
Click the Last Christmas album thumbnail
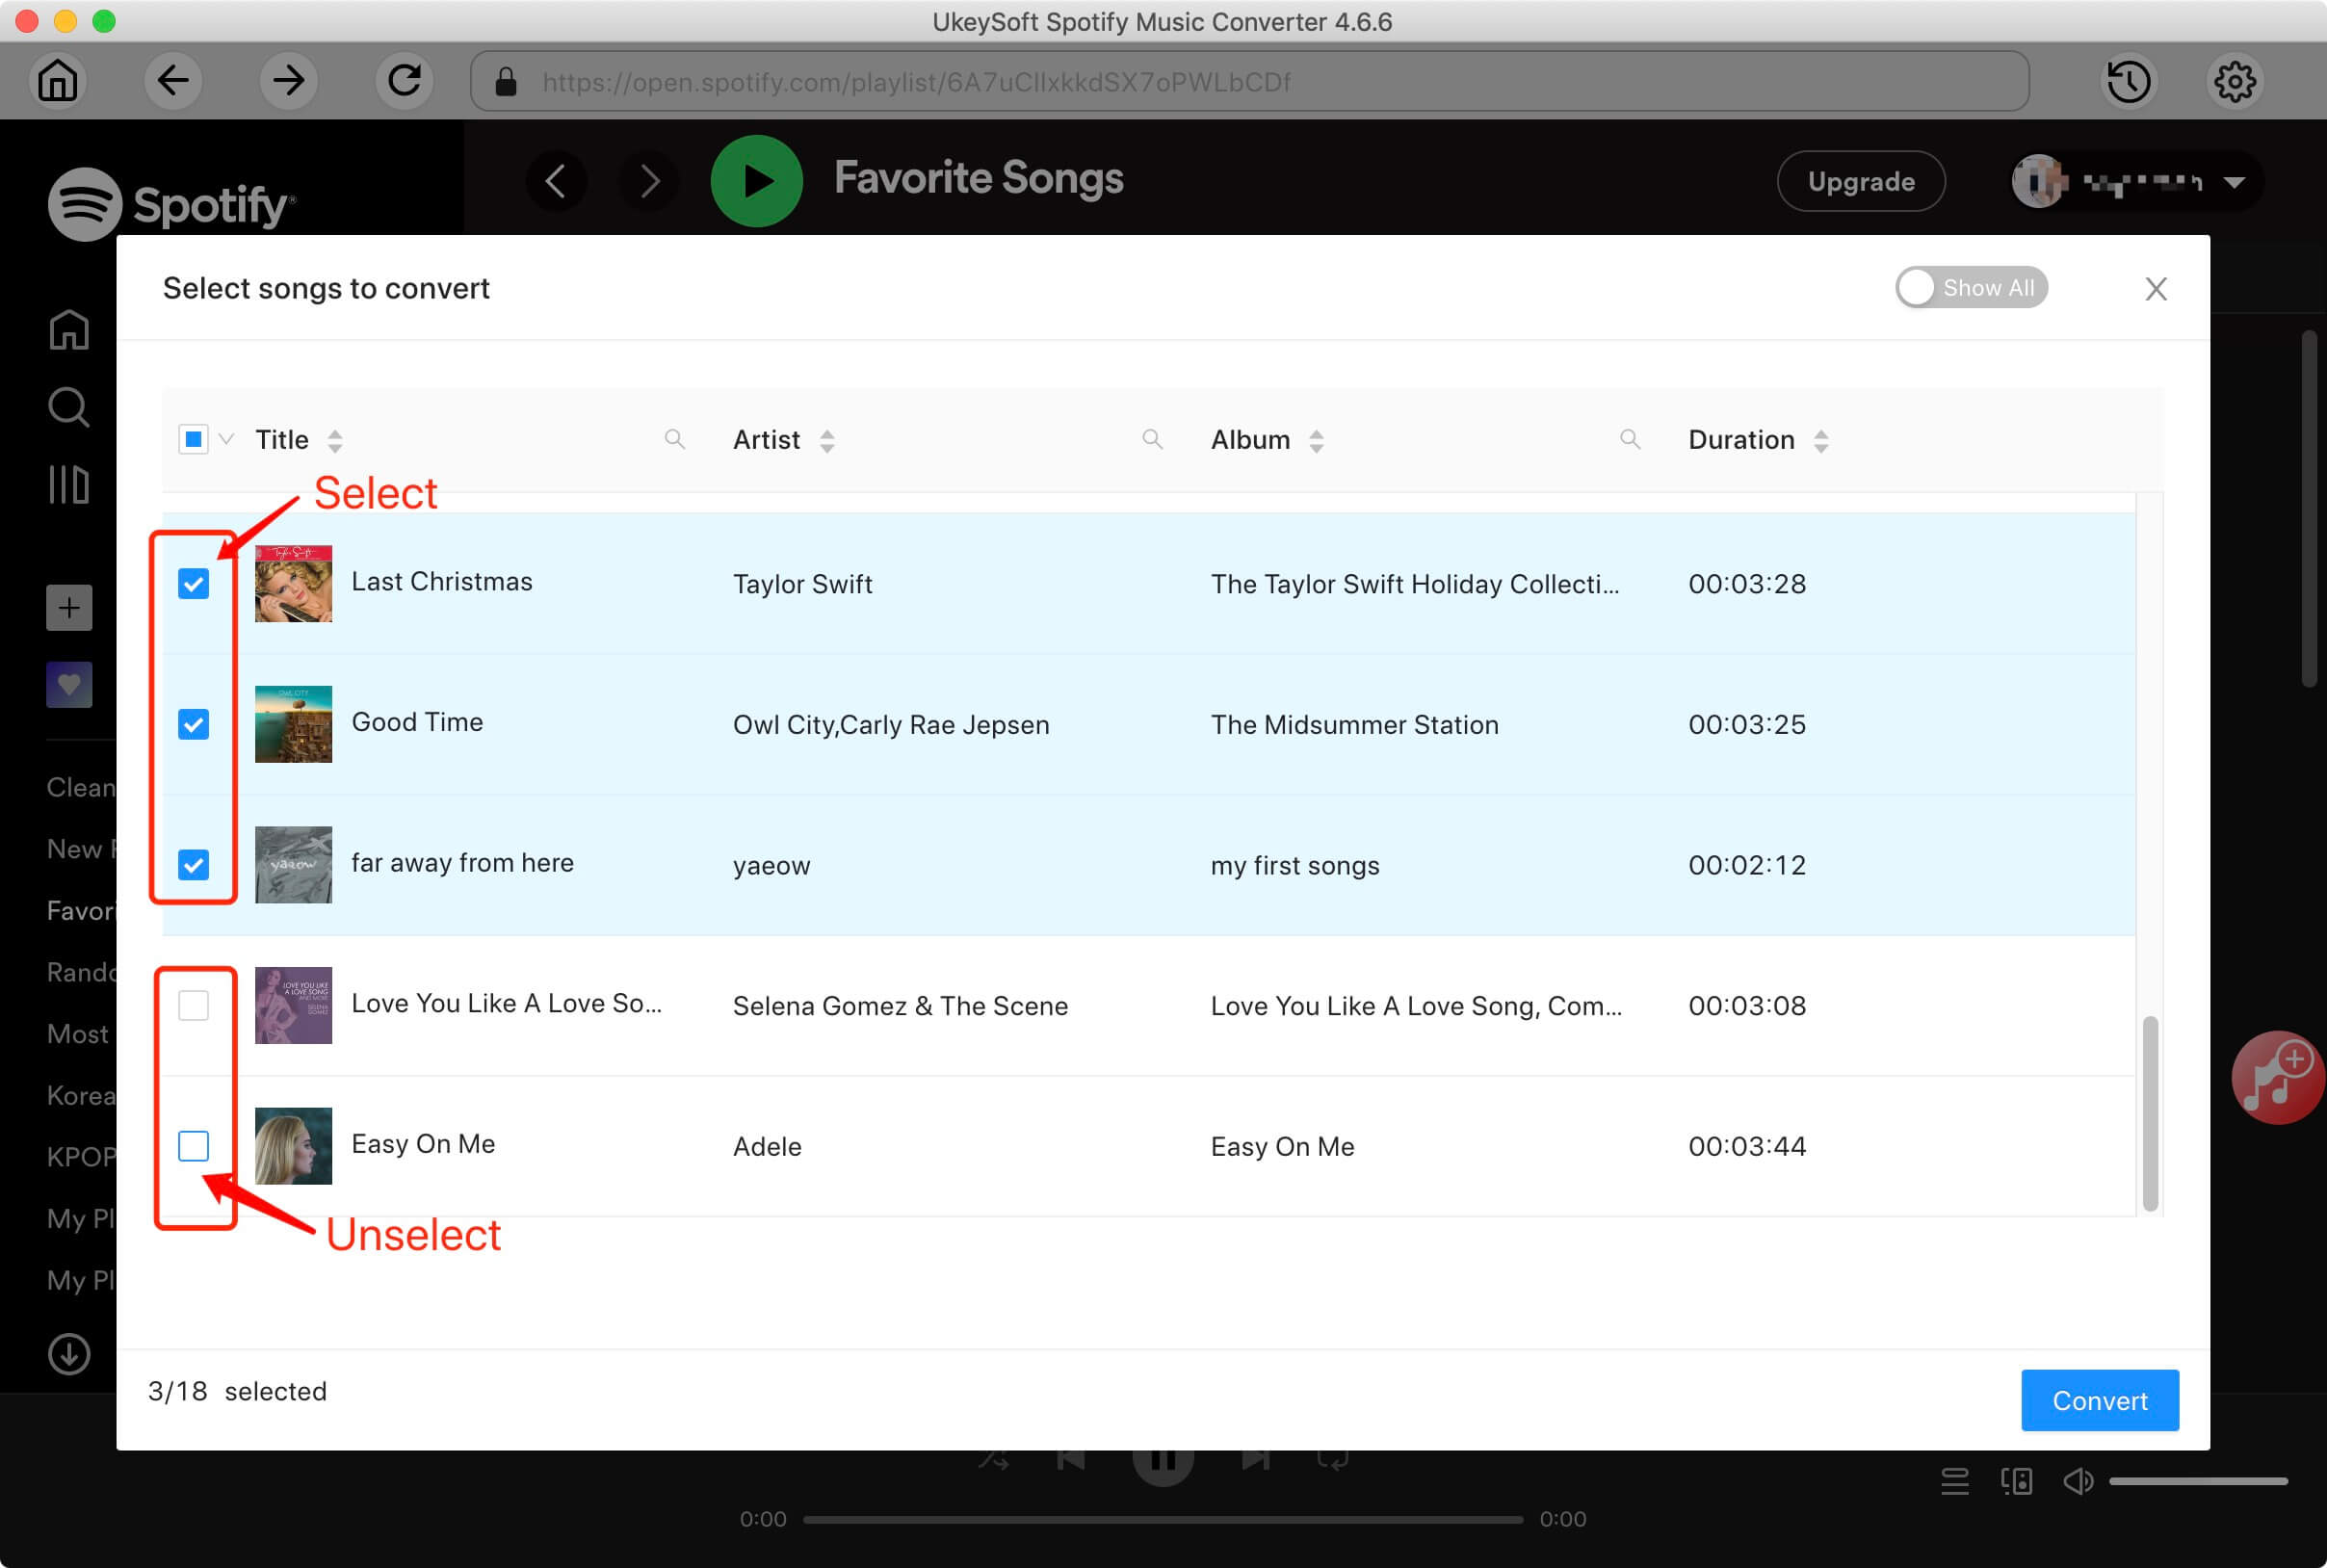click(292, 581)
